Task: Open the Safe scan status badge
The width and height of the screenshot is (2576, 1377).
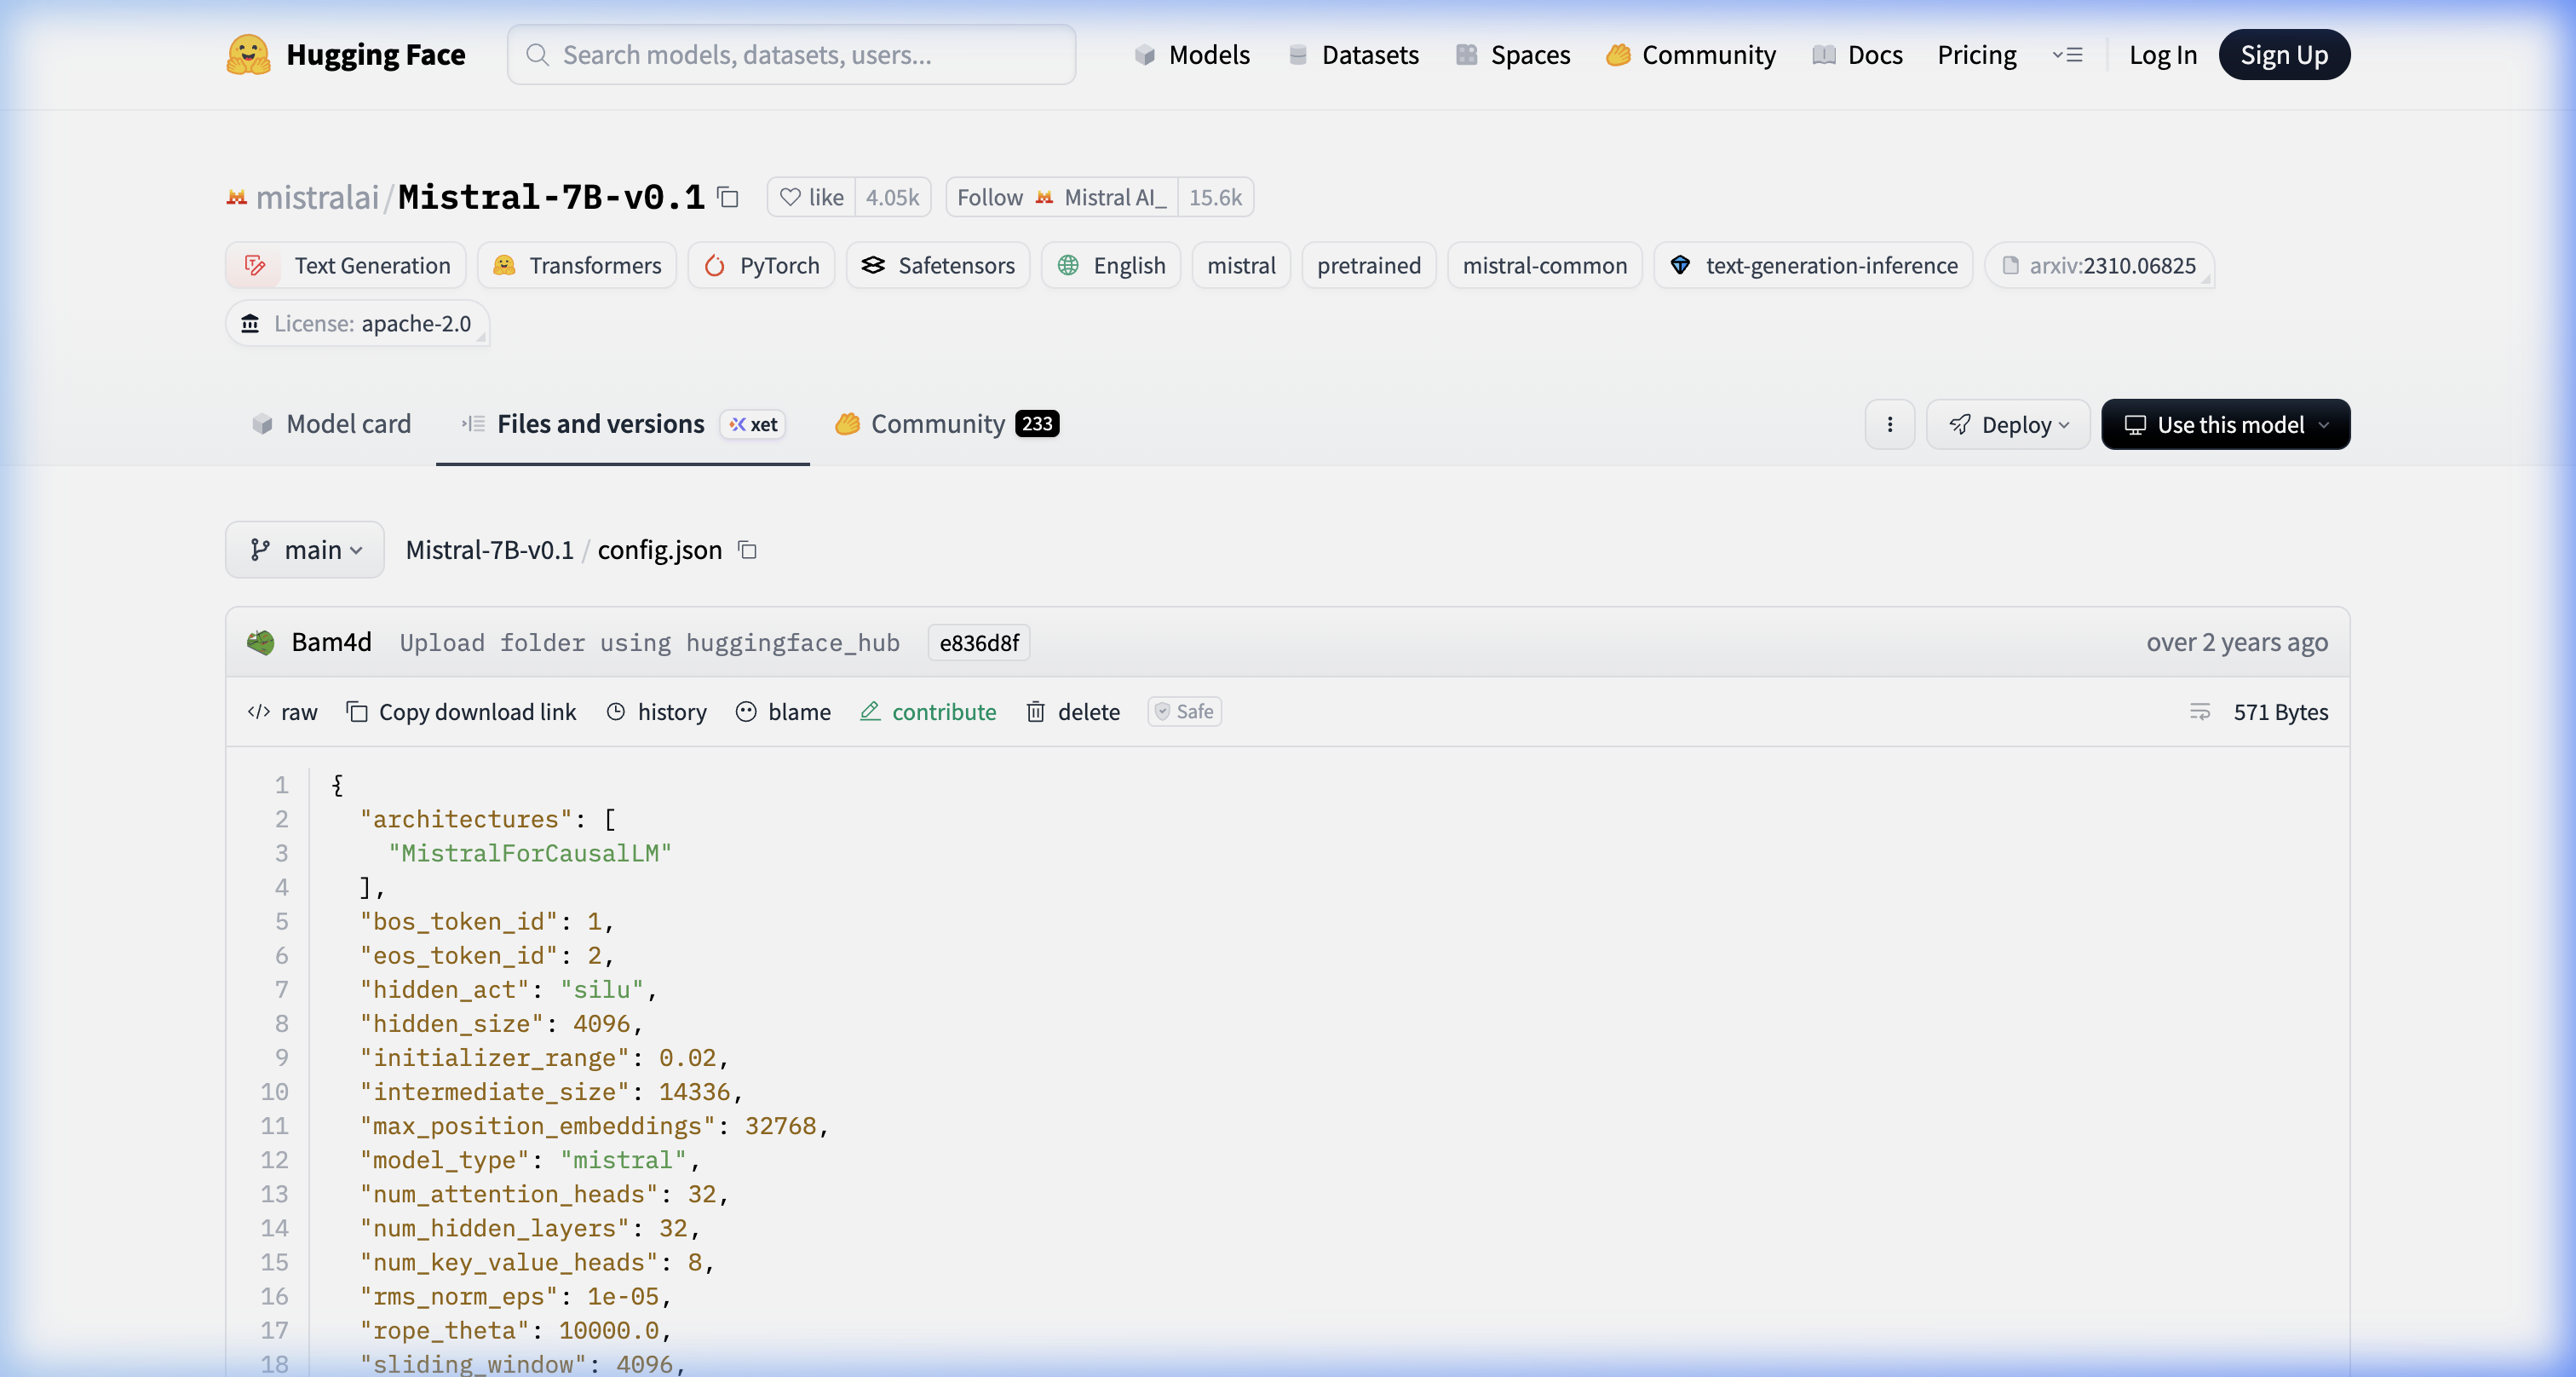Action: tap(1184, 711)
